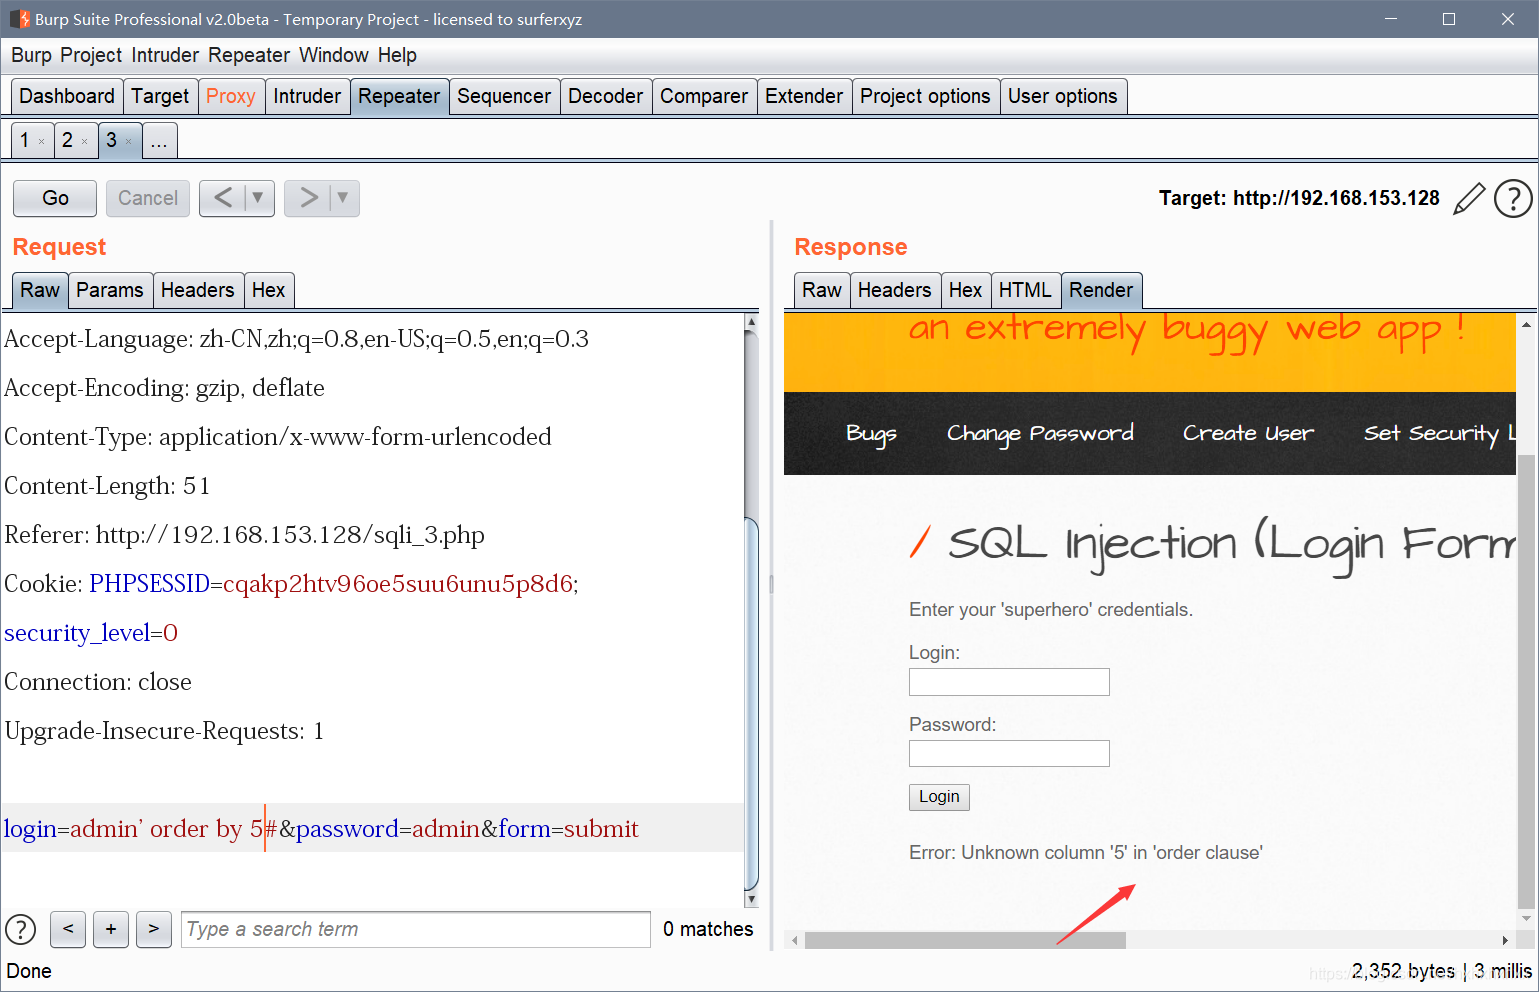Click the '+' search options button
The image size is (1539, 992).
(x=111, y=929)
